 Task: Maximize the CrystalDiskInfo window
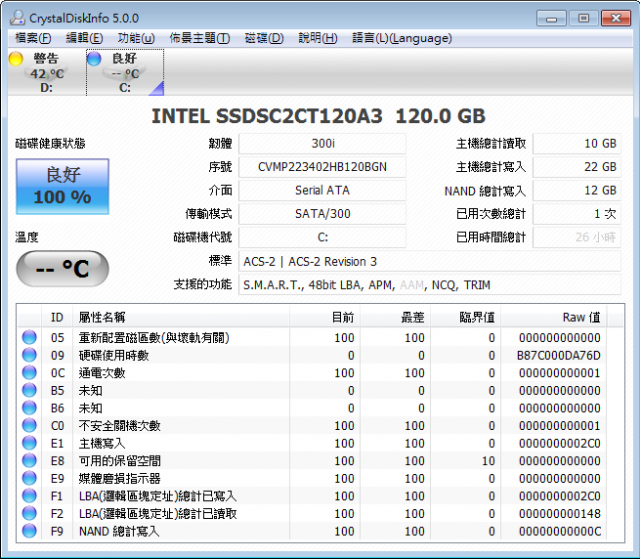click(584, 19)
